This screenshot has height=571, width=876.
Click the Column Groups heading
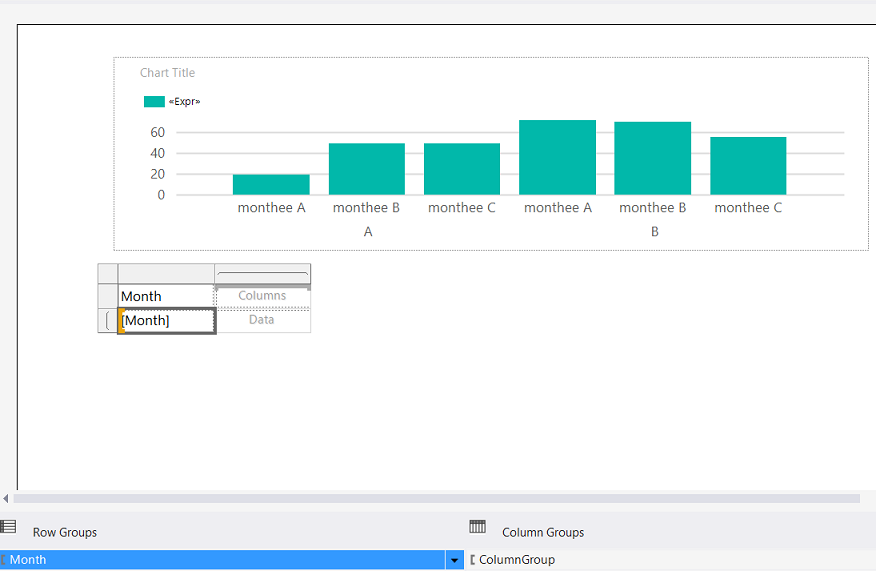pyautogui.click(x=543, y=532)
